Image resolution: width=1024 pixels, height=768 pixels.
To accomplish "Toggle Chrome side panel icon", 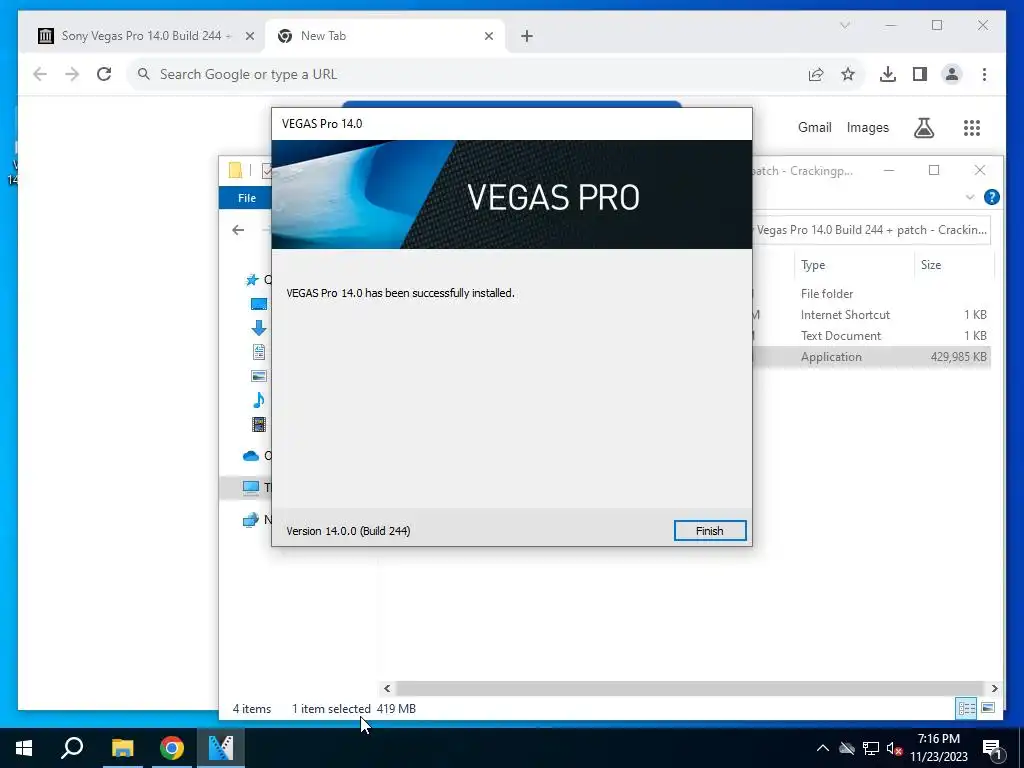I will click(x=920, y=74).
